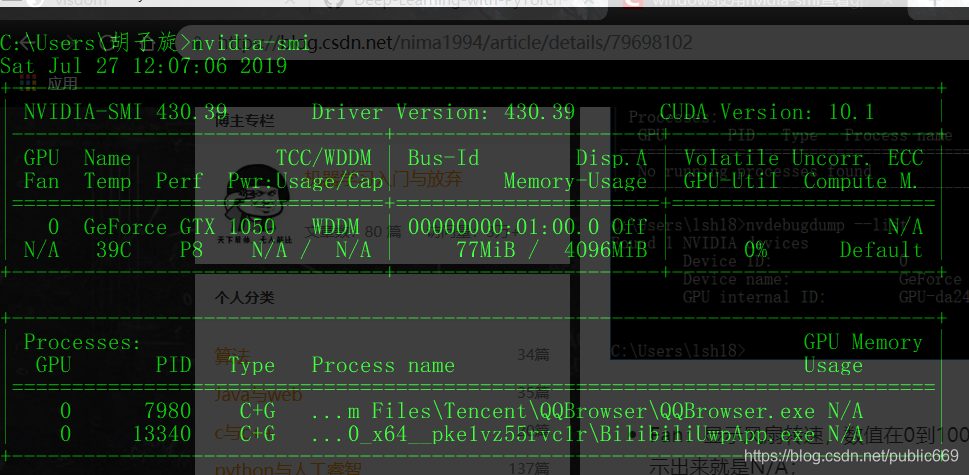The height and width of the screenshot is (475, 969).
Task: Click the '4096MiB' total memory value
Action: 606,250
